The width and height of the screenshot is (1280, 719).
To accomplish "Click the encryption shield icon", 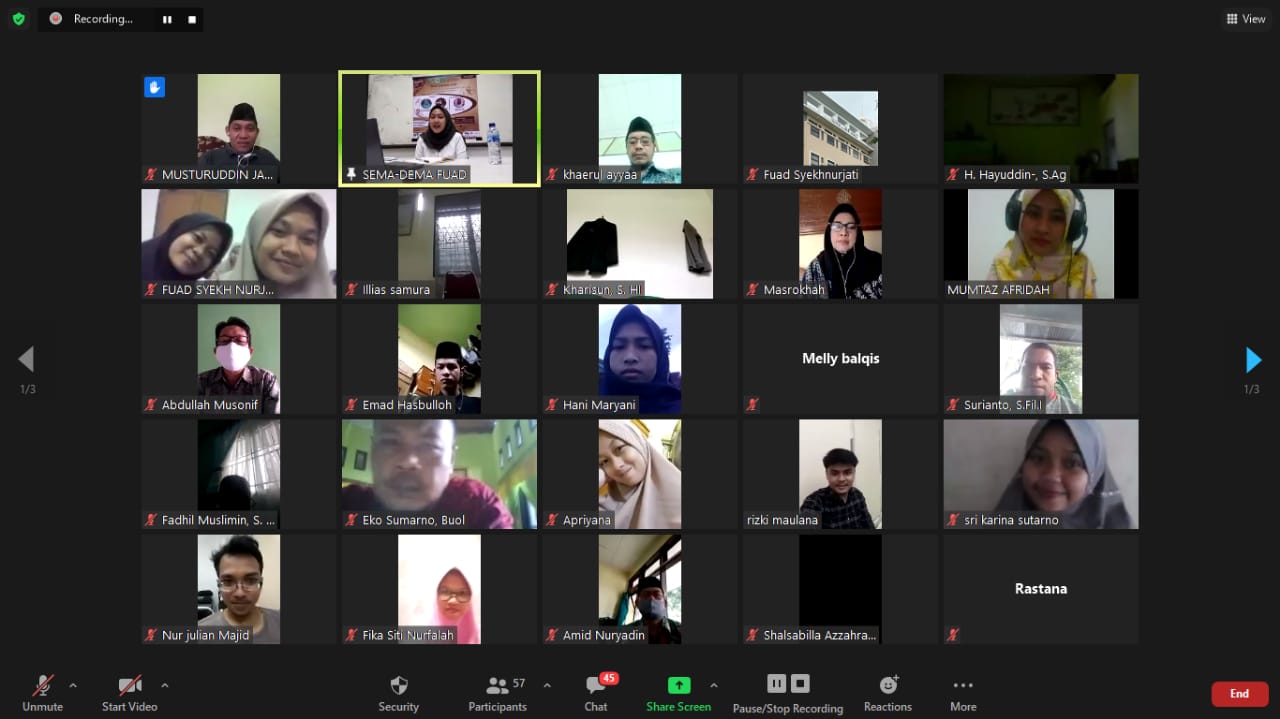I will click(x=18, y=18).
